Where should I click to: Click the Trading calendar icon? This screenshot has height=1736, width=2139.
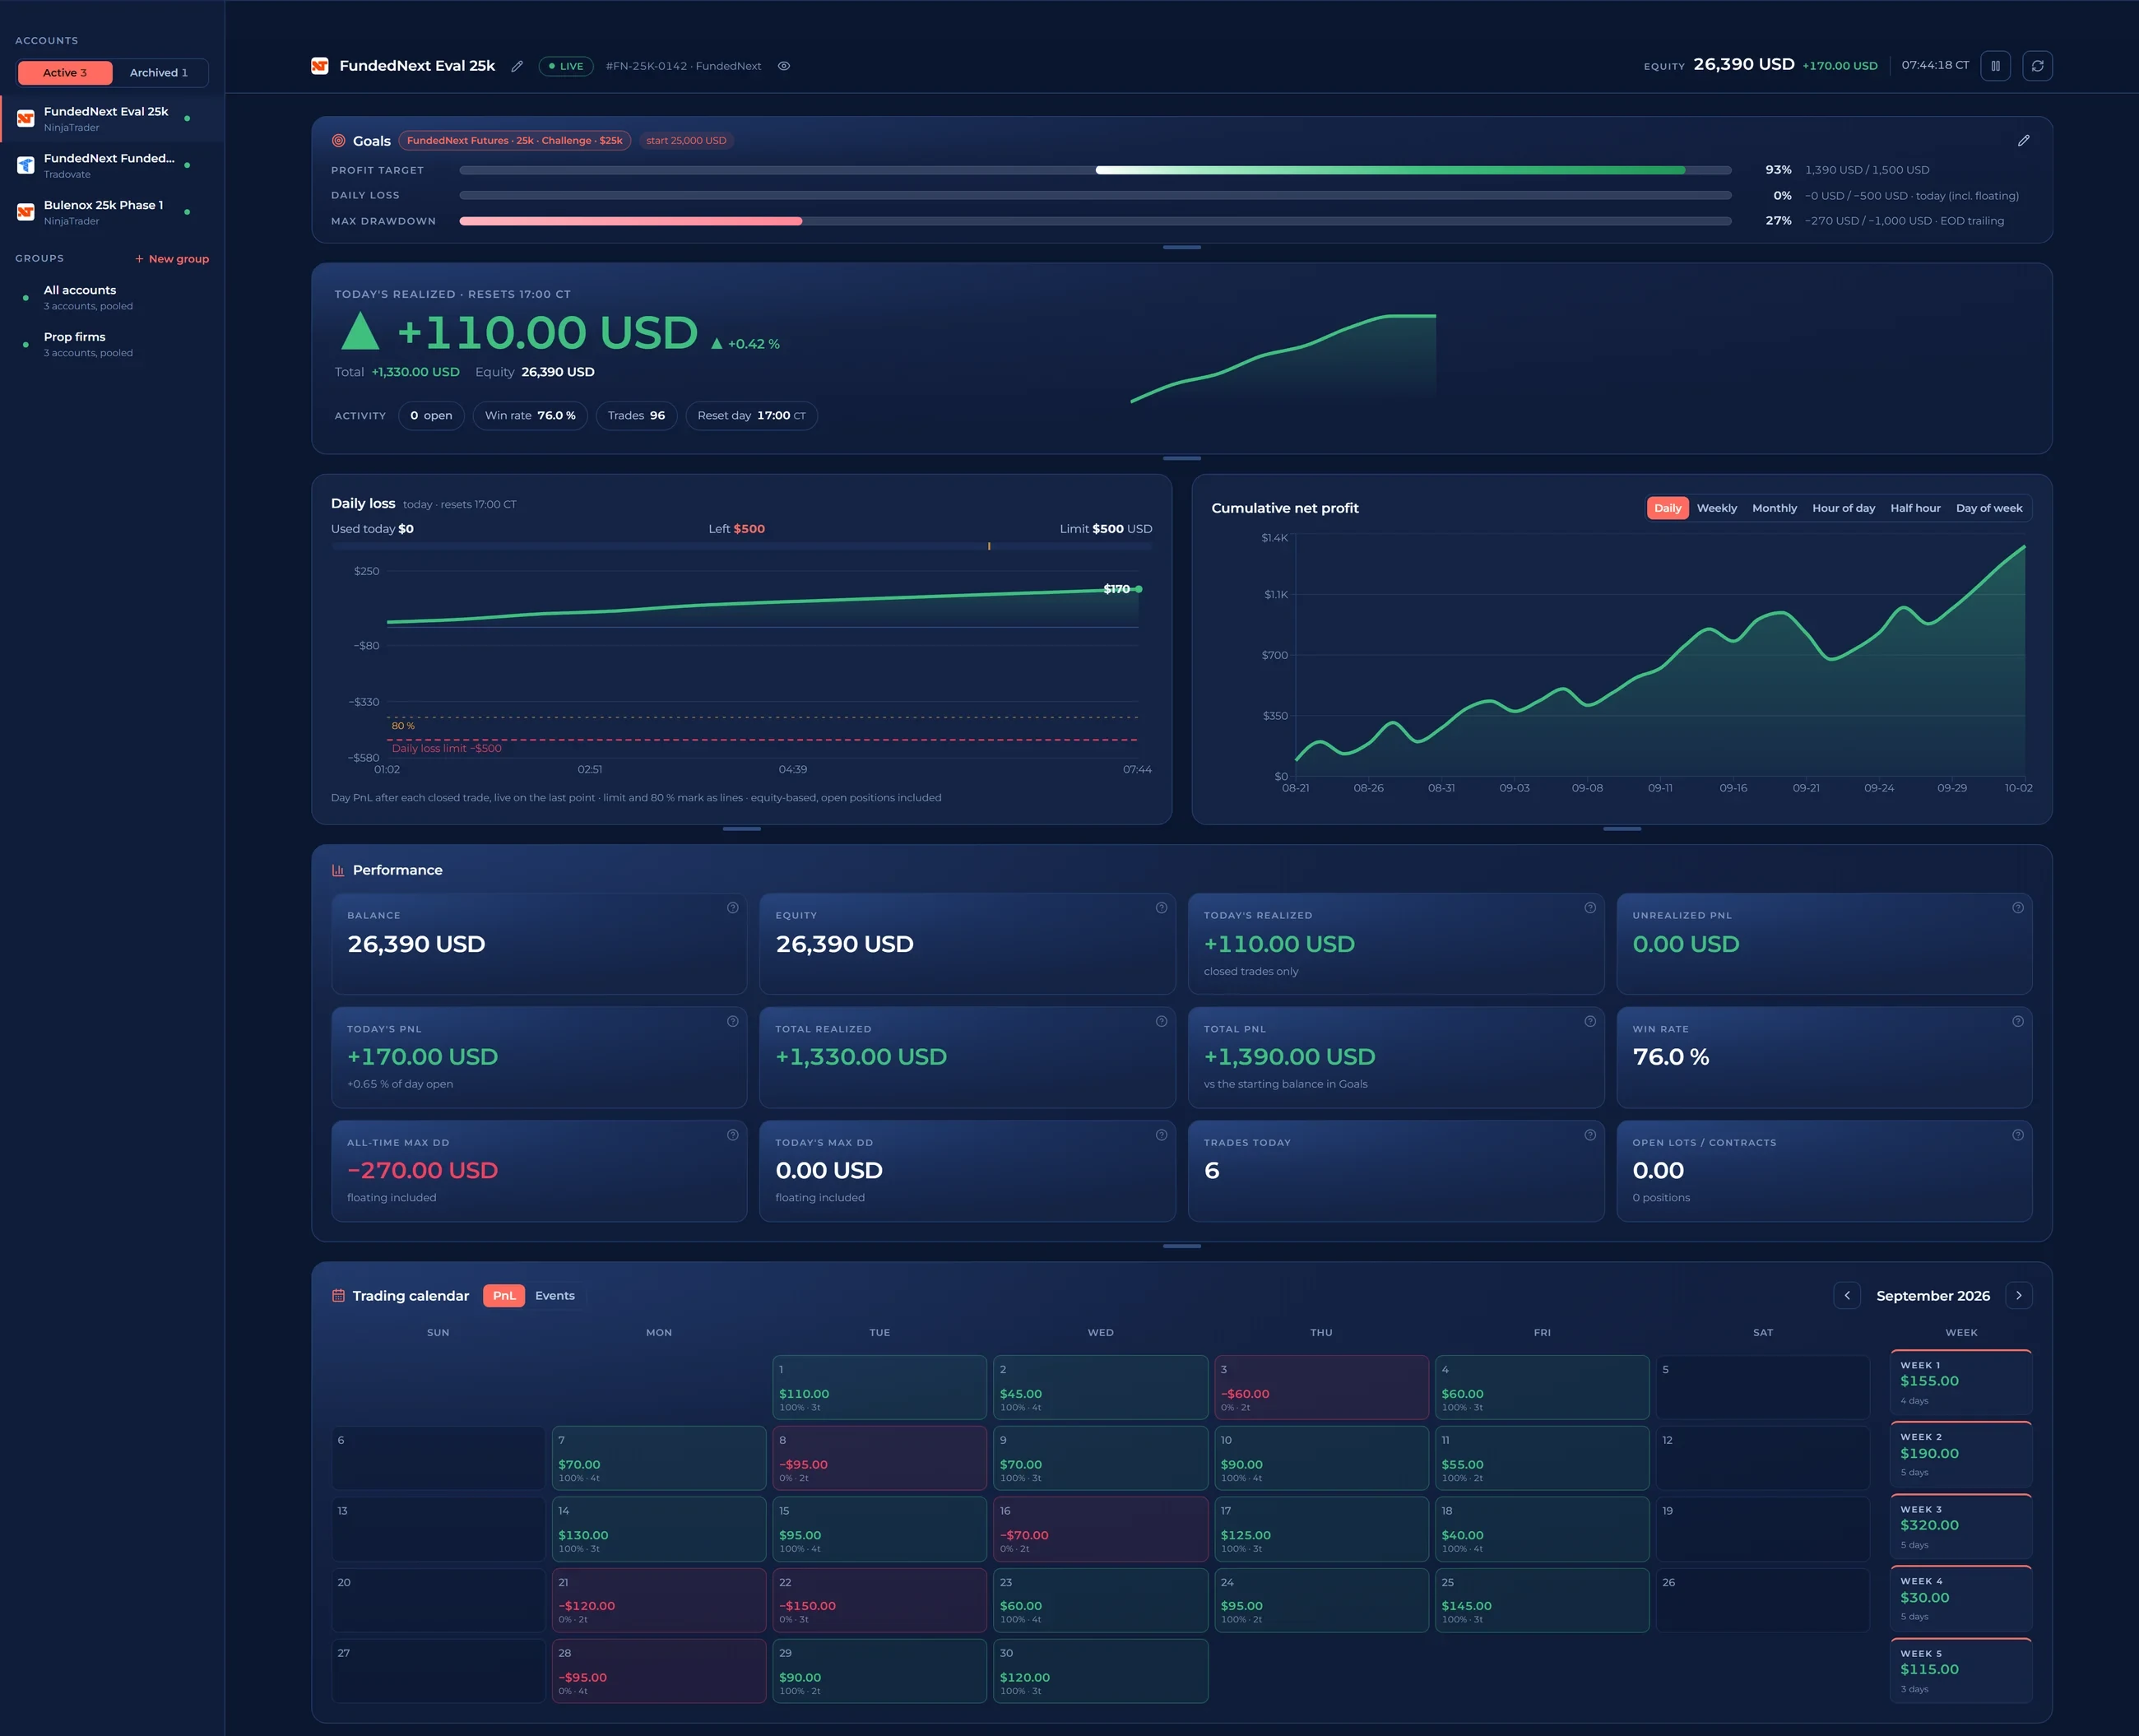point(338,1295)
